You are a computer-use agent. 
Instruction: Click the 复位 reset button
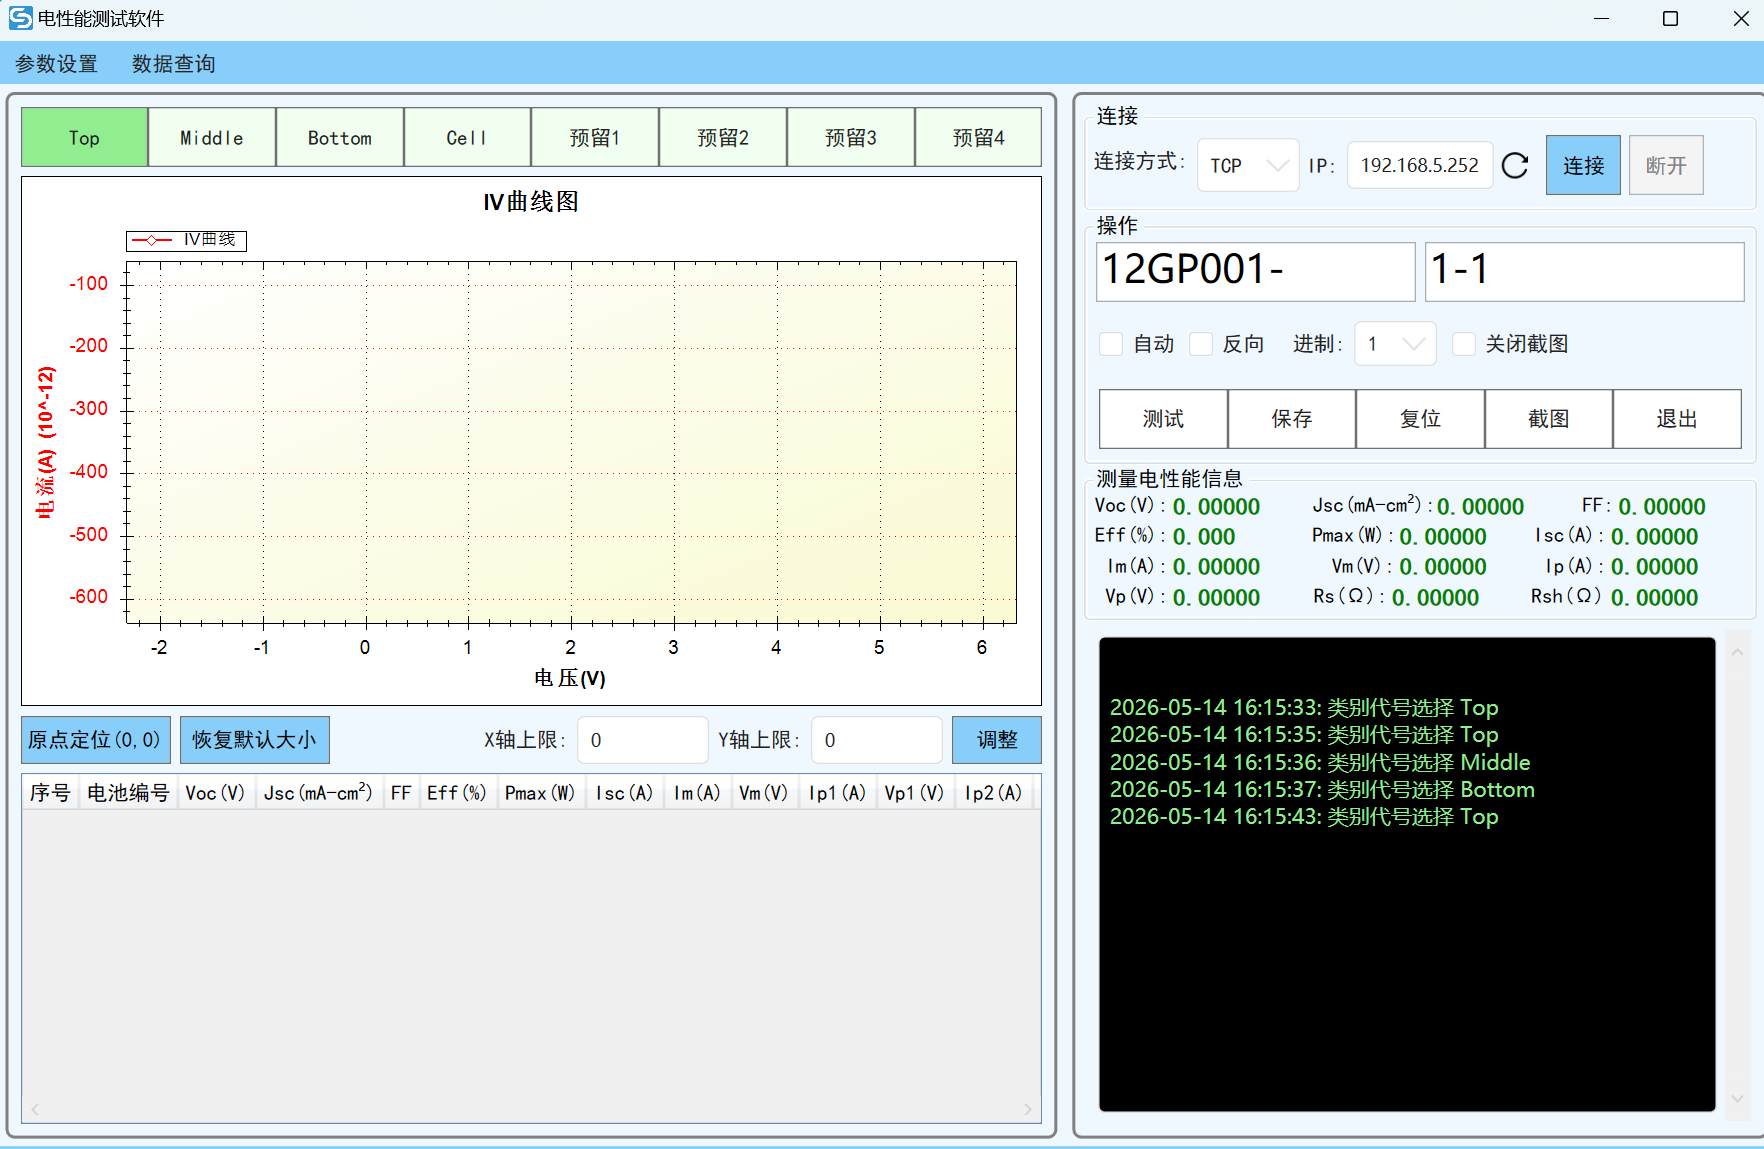point(1420,419)
